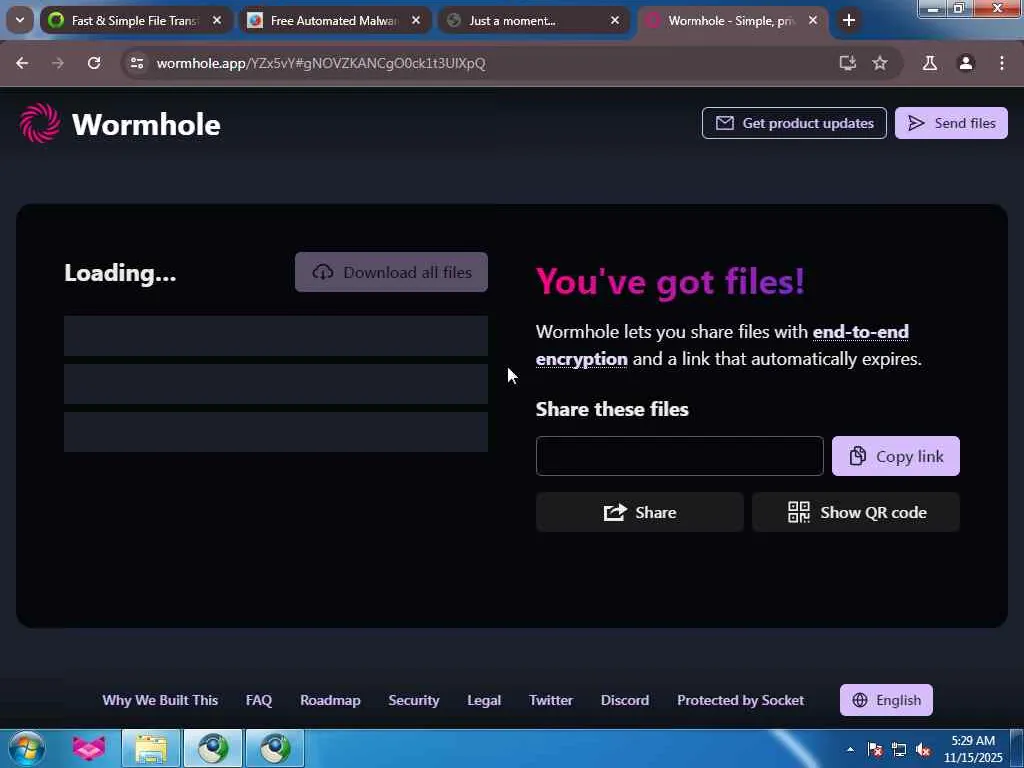Image resolution: width=1024 pixels, height=768 pixels.
Task: View site information icon in address bar
Action: pos(136,63)
